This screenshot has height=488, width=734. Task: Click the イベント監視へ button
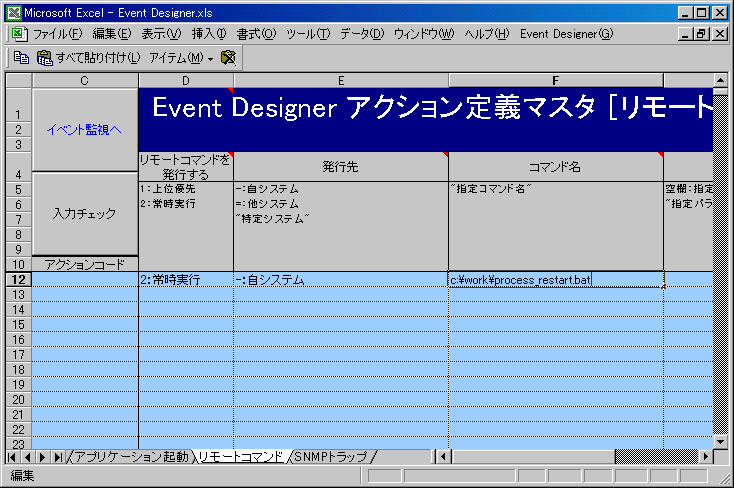pyautogui.click(x=84, y=130)
